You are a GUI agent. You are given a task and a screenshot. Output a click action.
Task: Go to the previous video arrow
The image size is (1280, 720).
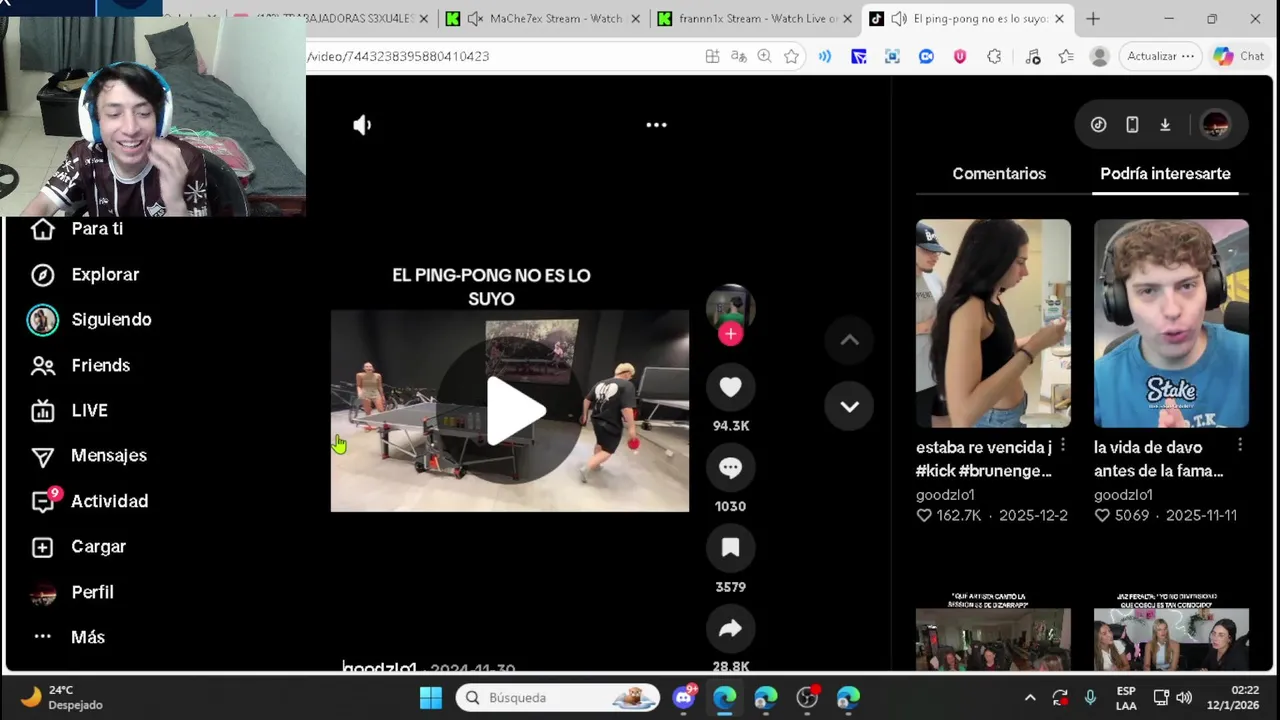click(849, 340)
